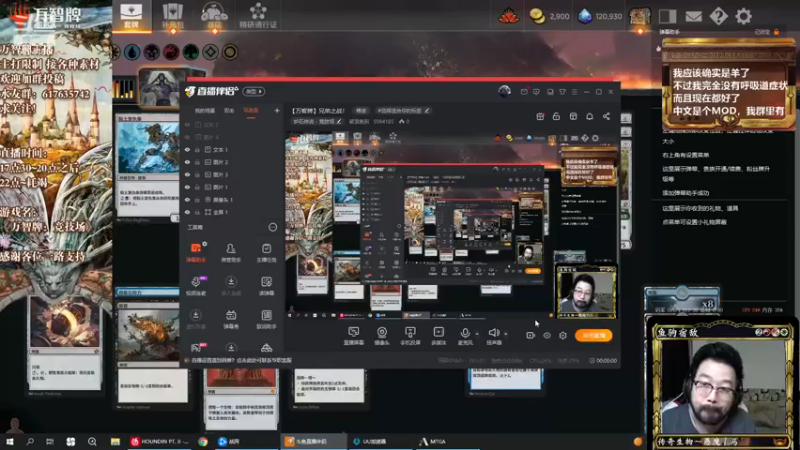The width and height of the screenshot is (800, 450).
Task: Open the 房管助手 room manager tool
Action: tap(231, 252)
